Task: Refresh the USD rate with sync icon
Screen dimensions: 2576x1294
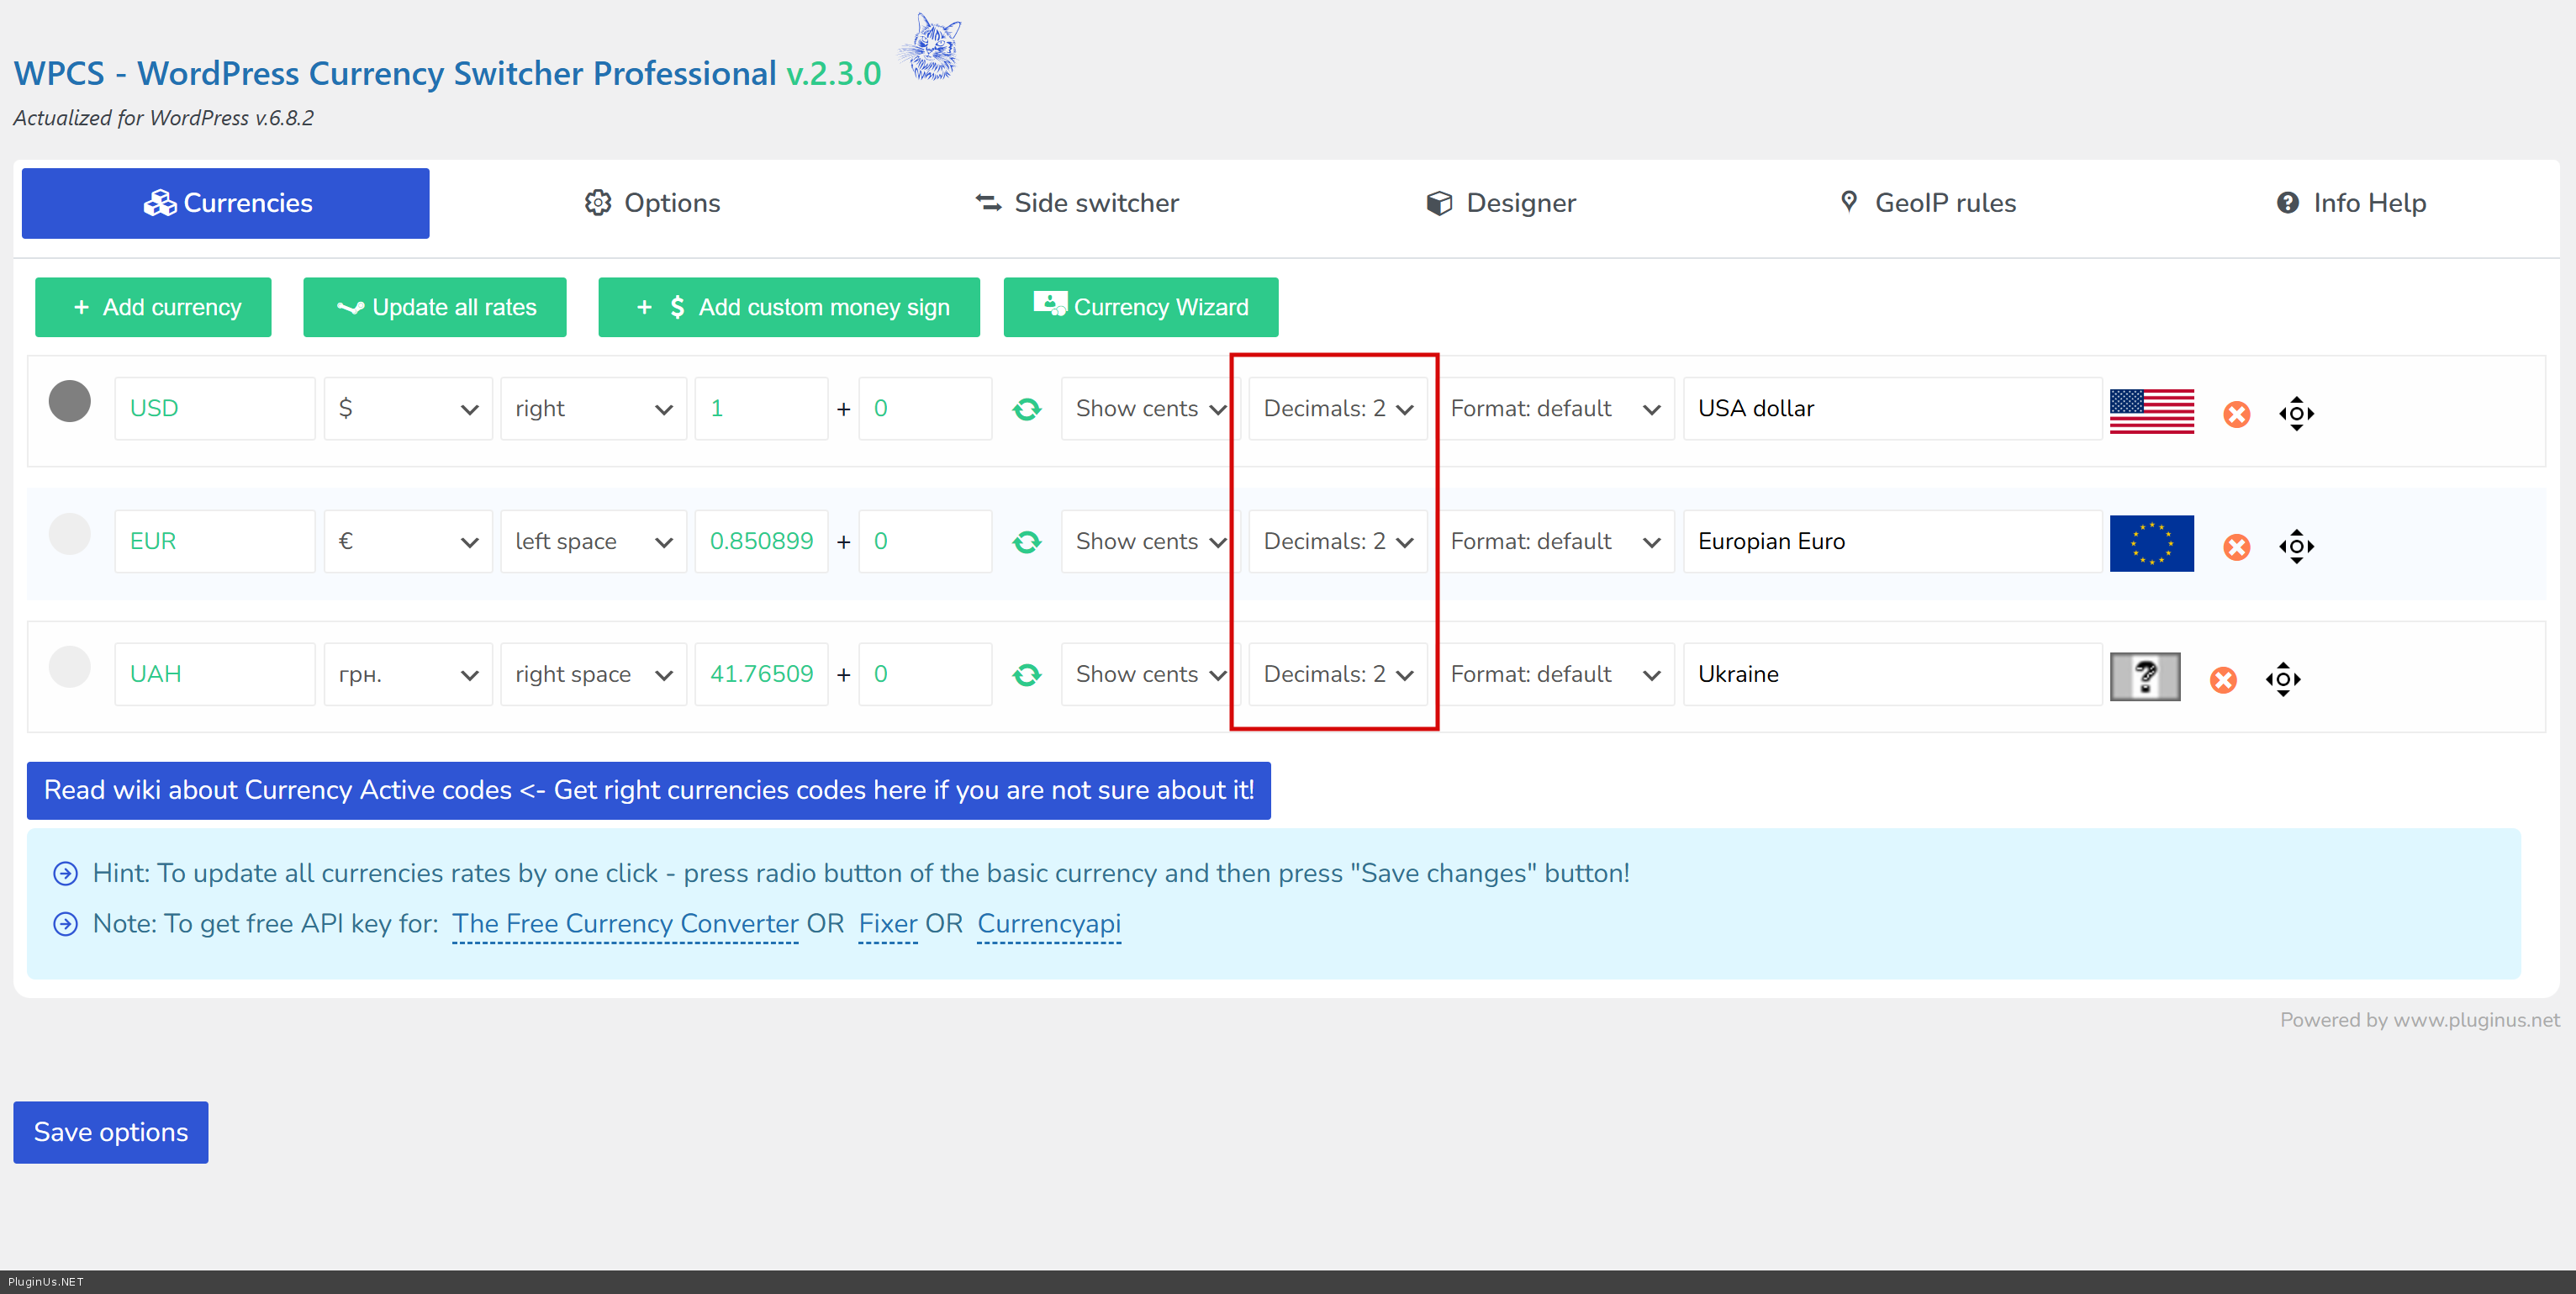Action: 1026,409
